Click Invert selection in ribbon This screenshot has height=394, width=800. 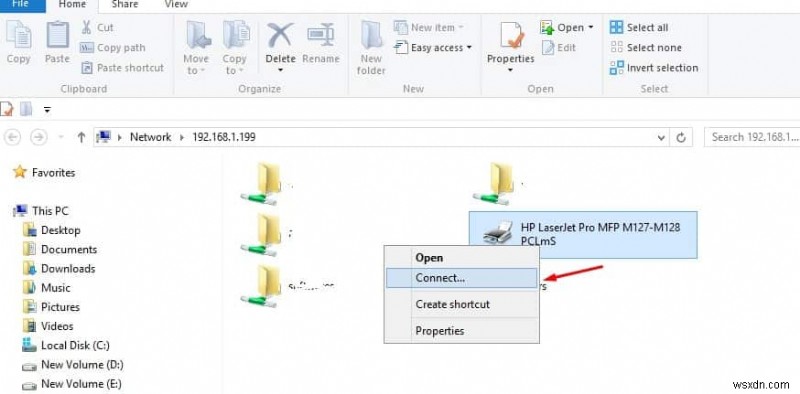click(654, 68)
